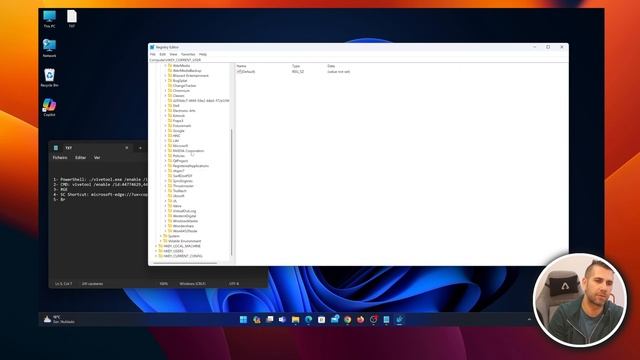
Task: Expand the Google key
Action: coord(166,131)
